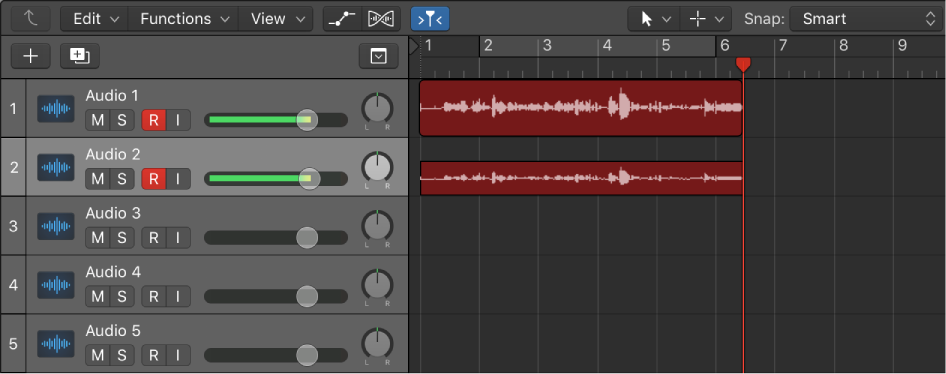Mute the Audio 4 track
Image resolution: width=946 pixels, height=374 pixels.
tap(98, 297)
